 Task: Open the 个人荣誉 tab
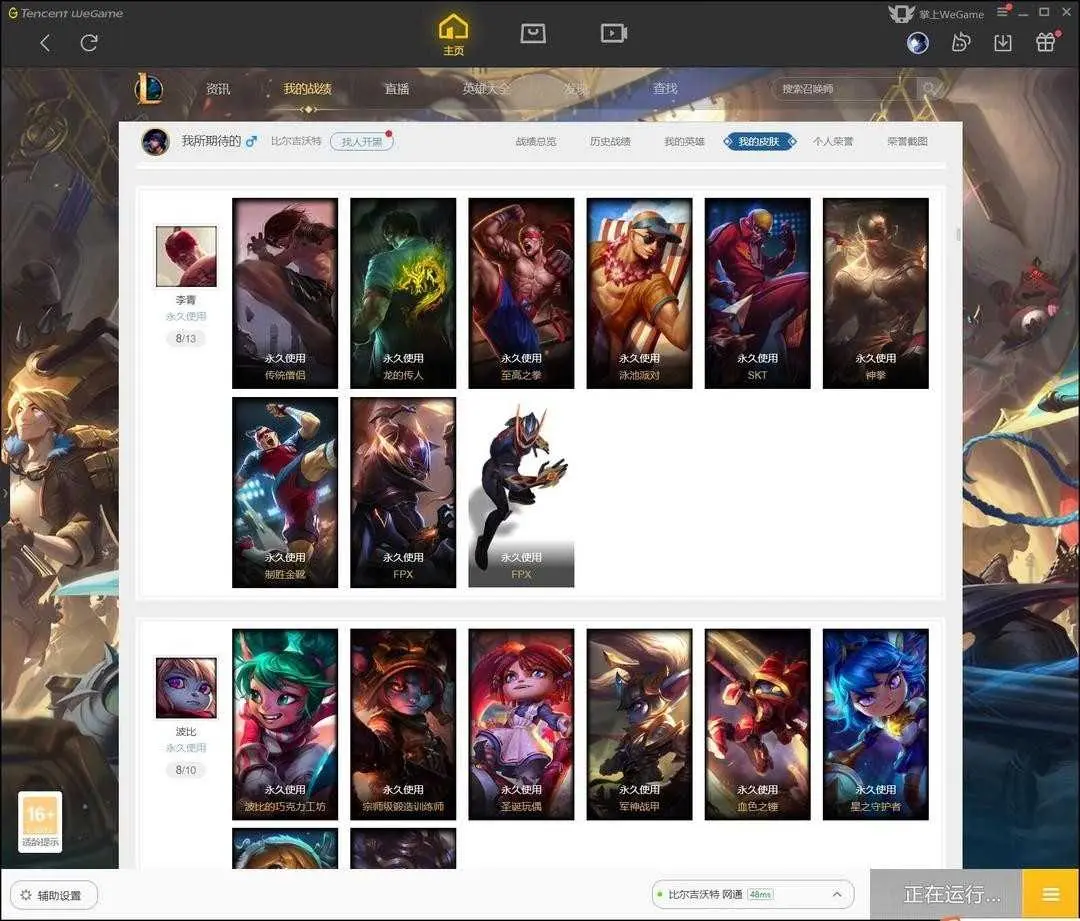coord(833,141)
